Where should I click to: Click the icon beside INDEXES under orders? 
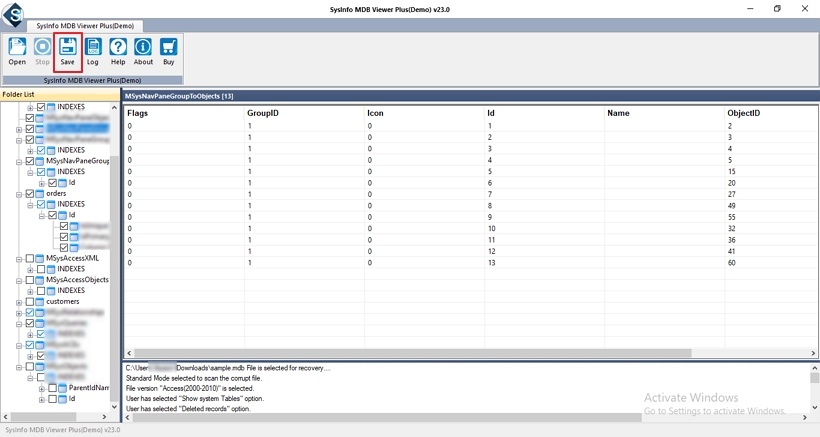click(51, 204)
